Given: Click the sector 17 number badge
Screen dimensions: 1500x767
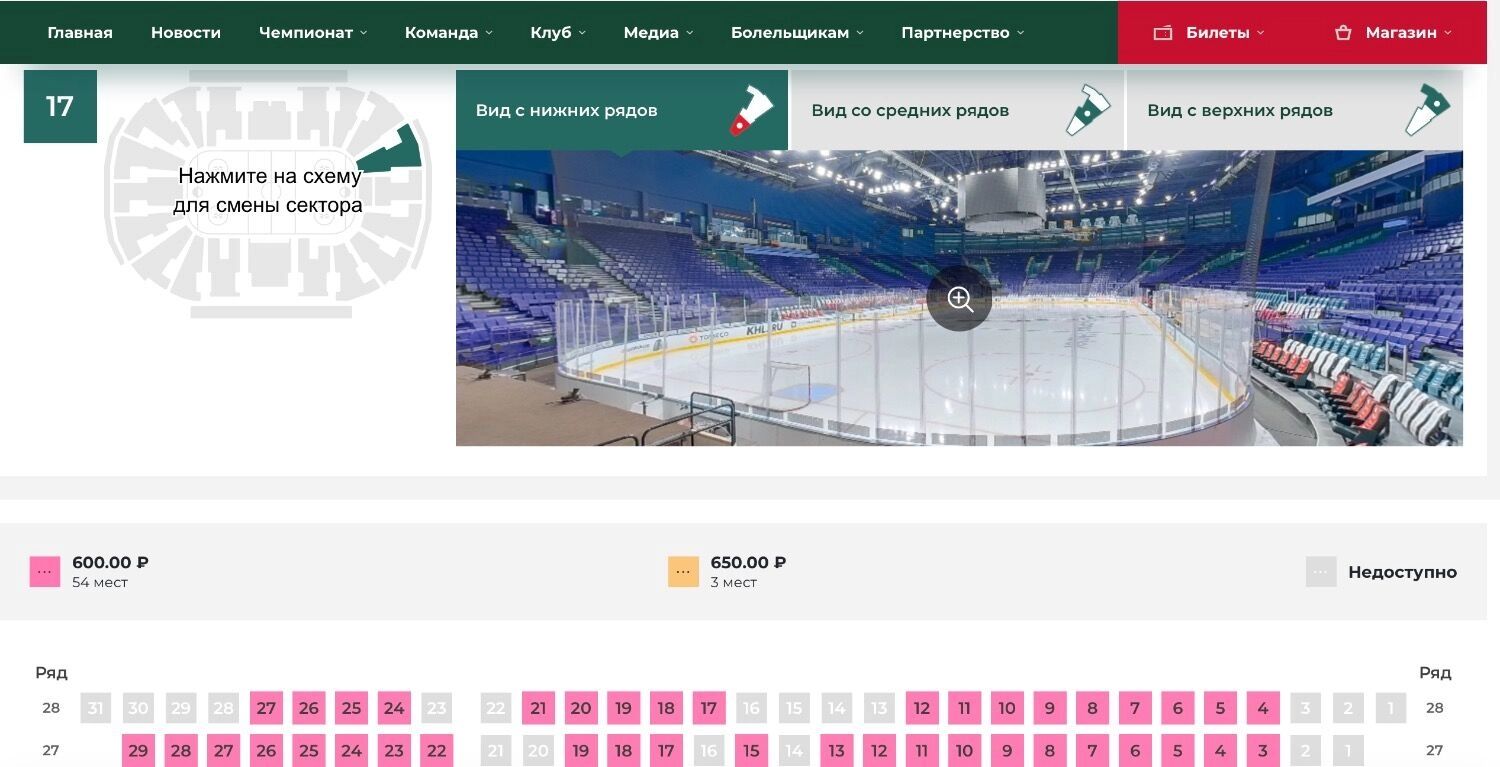Looking at the screenshot, I should tap(60, 106).
